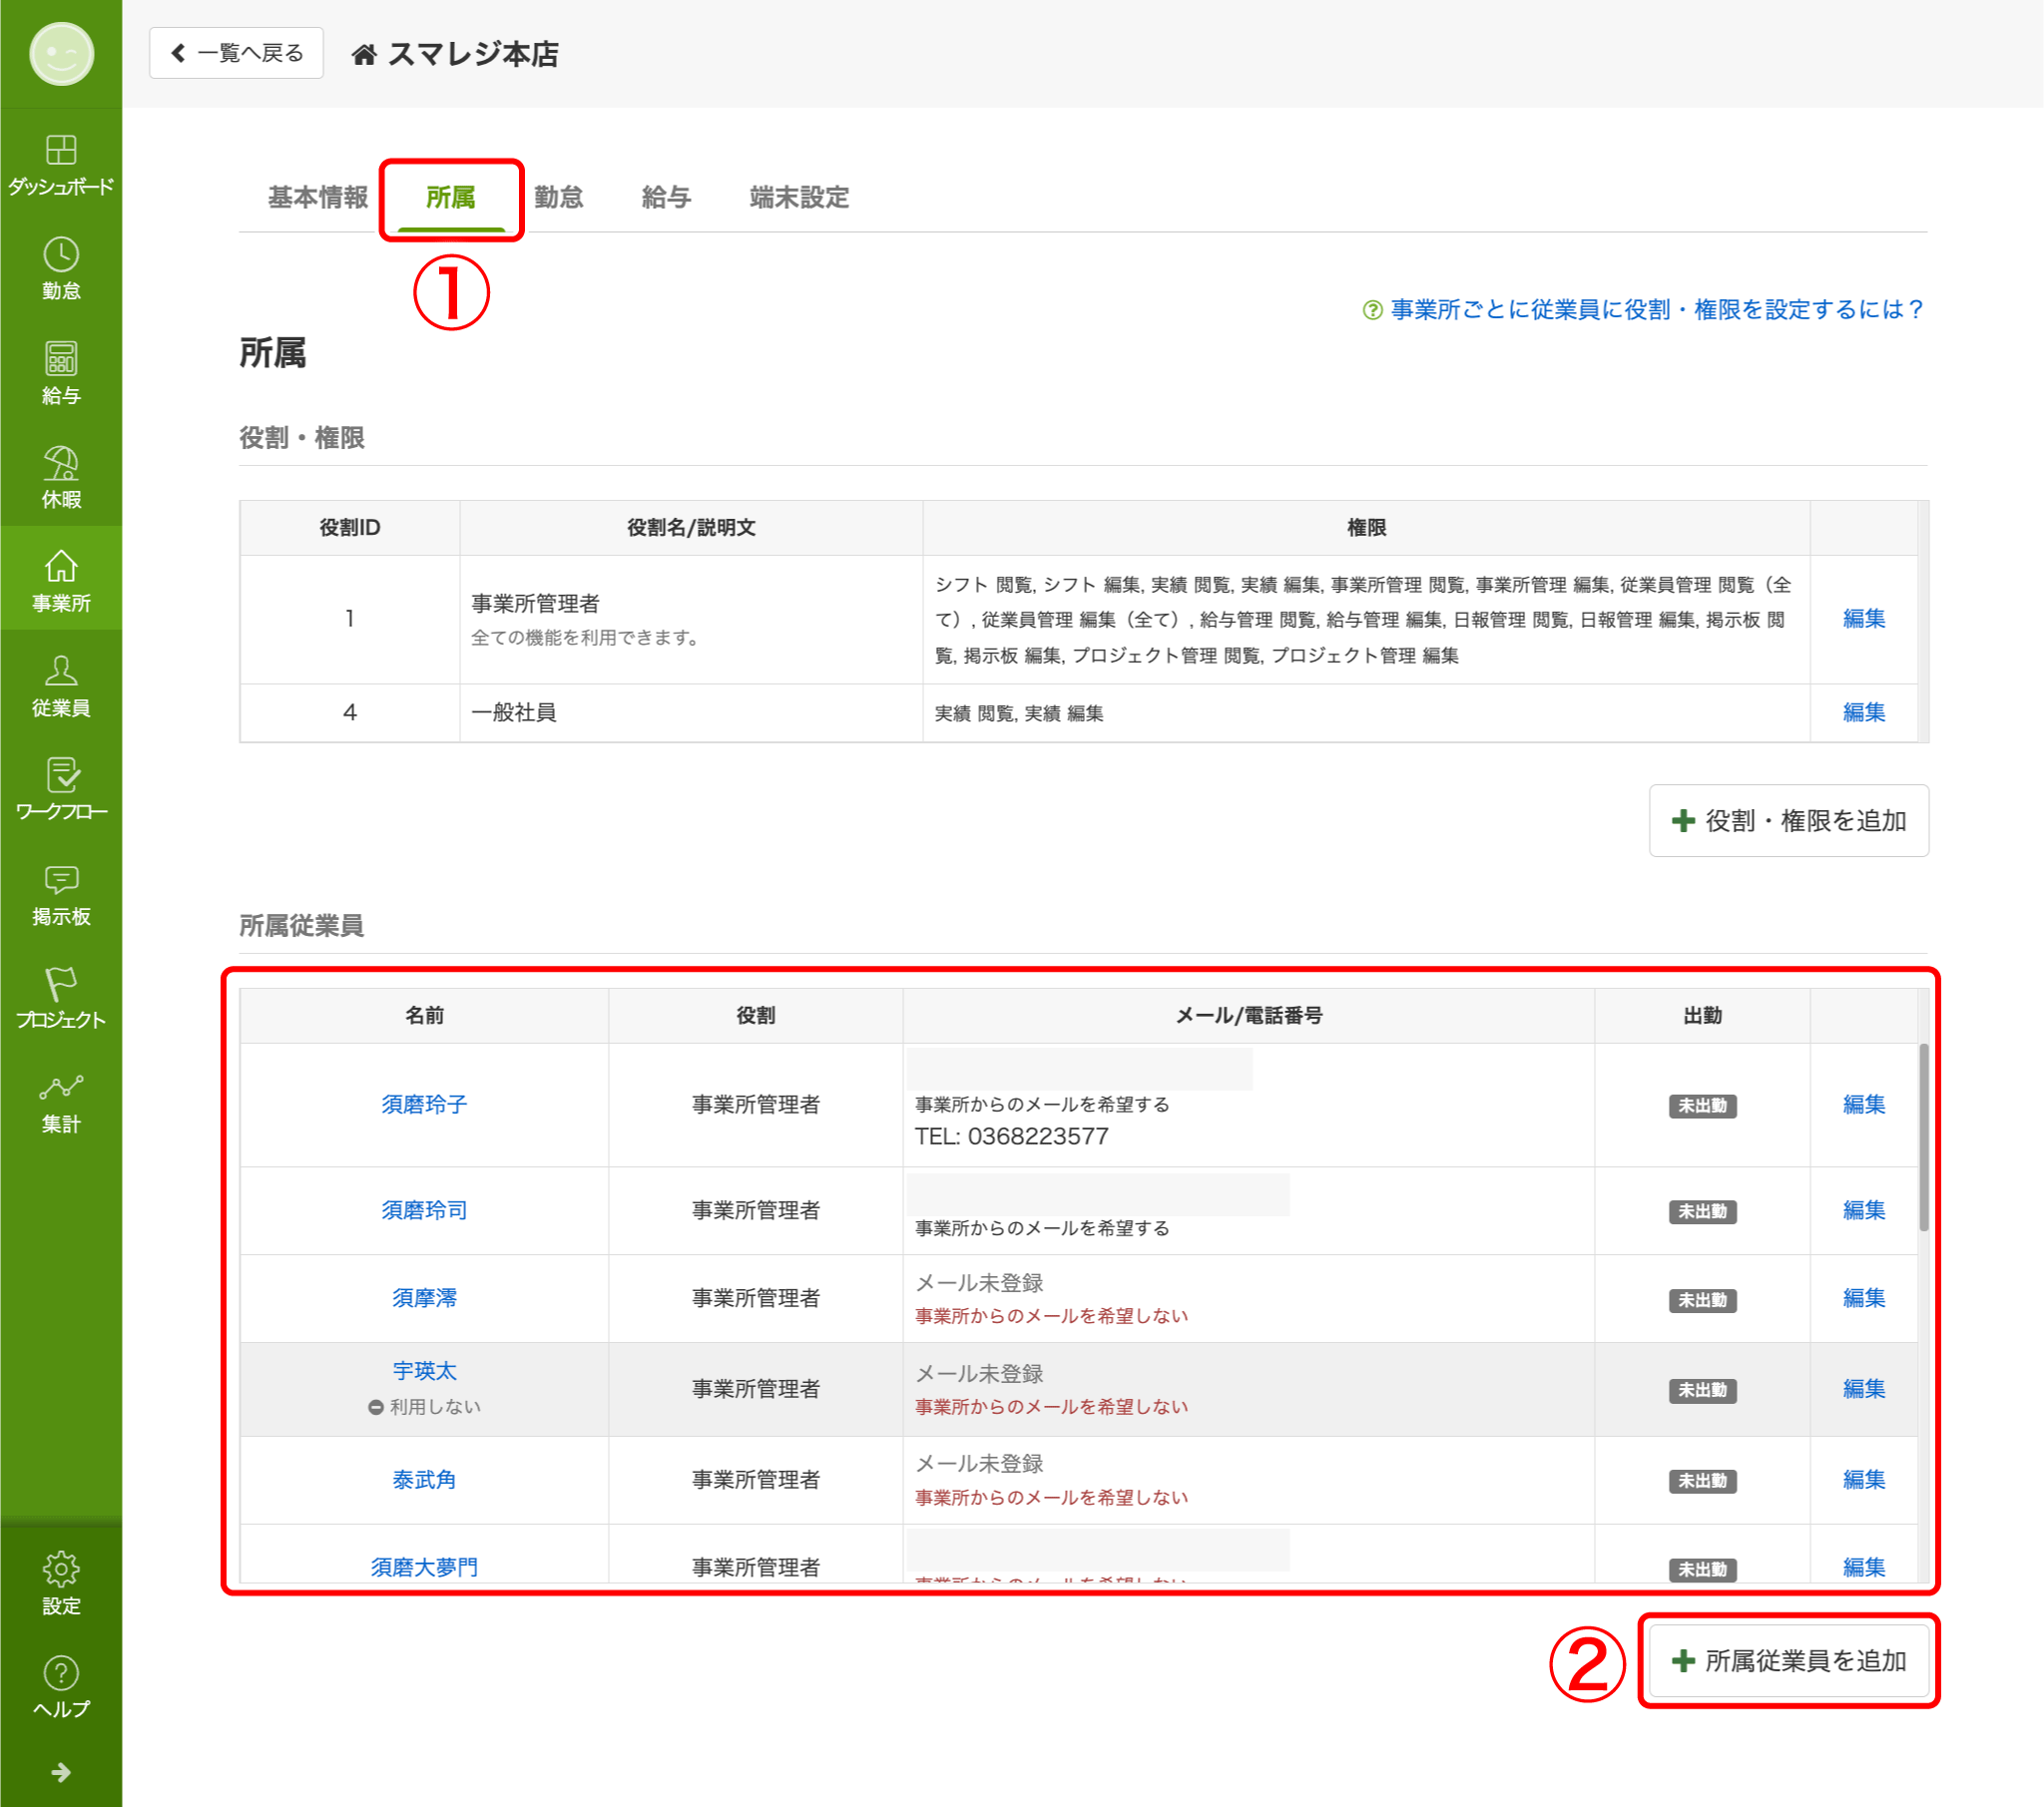Switch to the 基本情報 tab
Screen dimensions: 2044x1807
[x=317, y=198]
